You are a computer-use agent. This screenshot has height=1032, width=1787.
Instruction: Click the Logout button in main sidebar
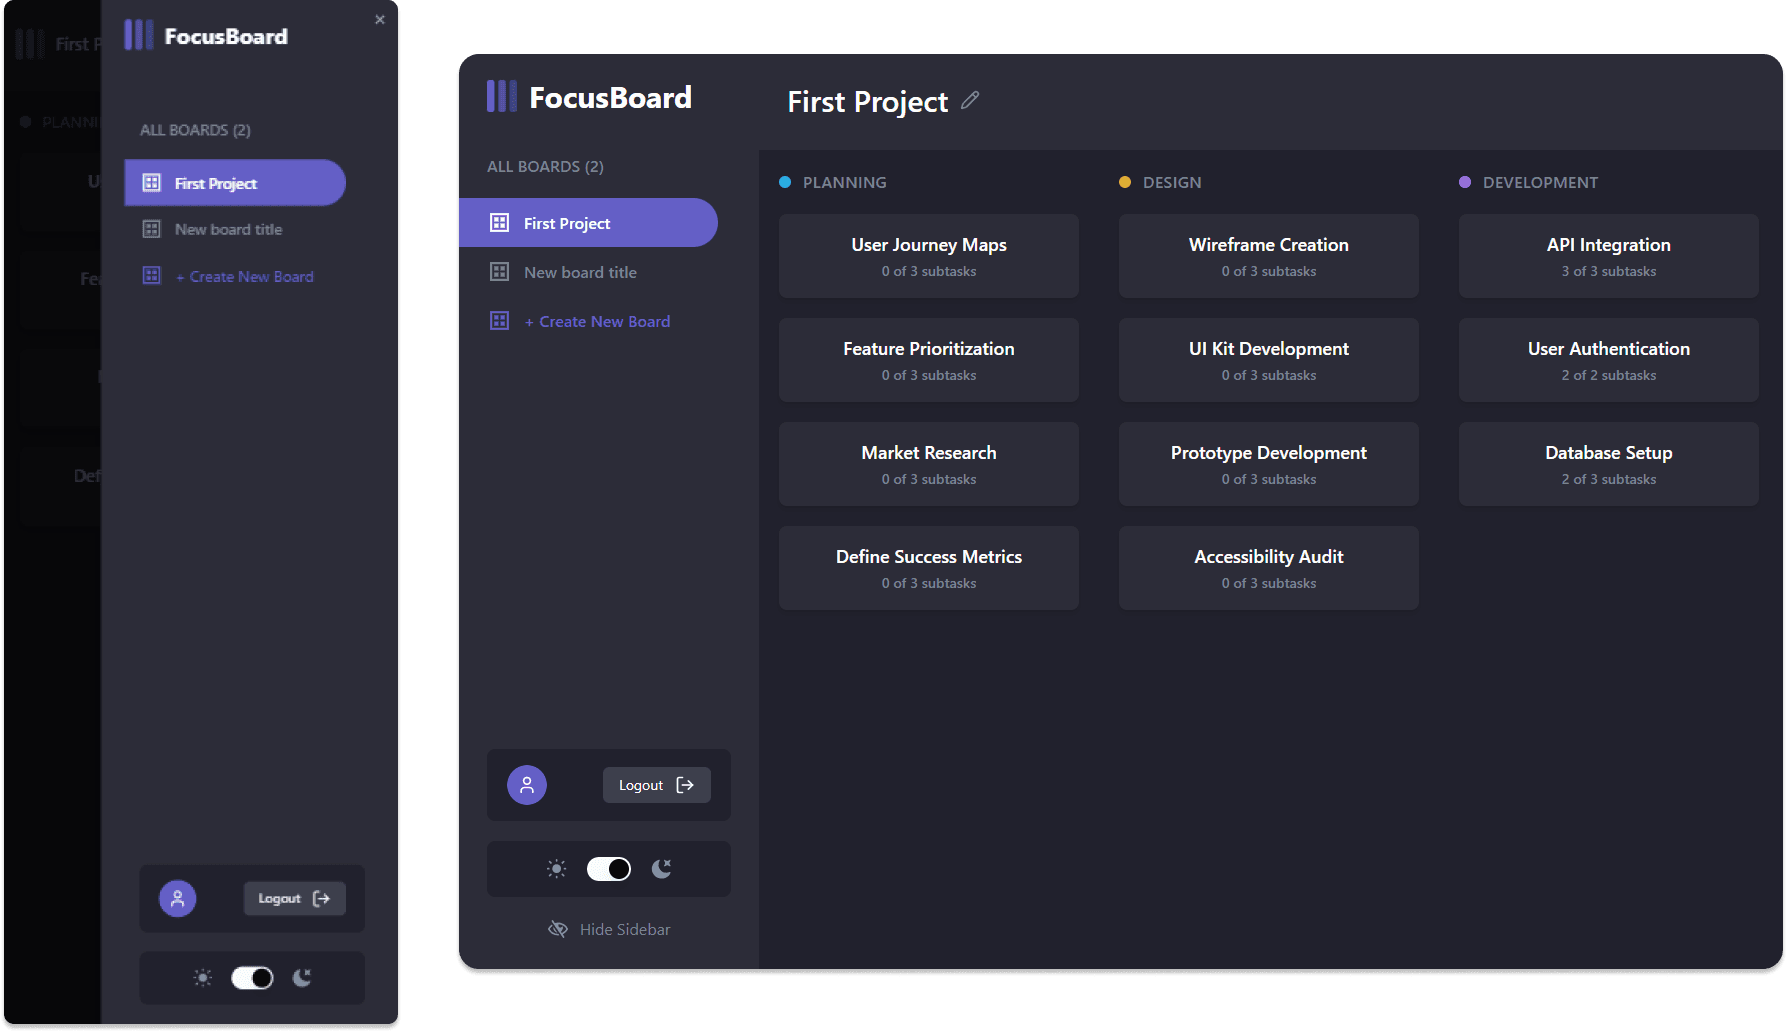tap(657, 785)
